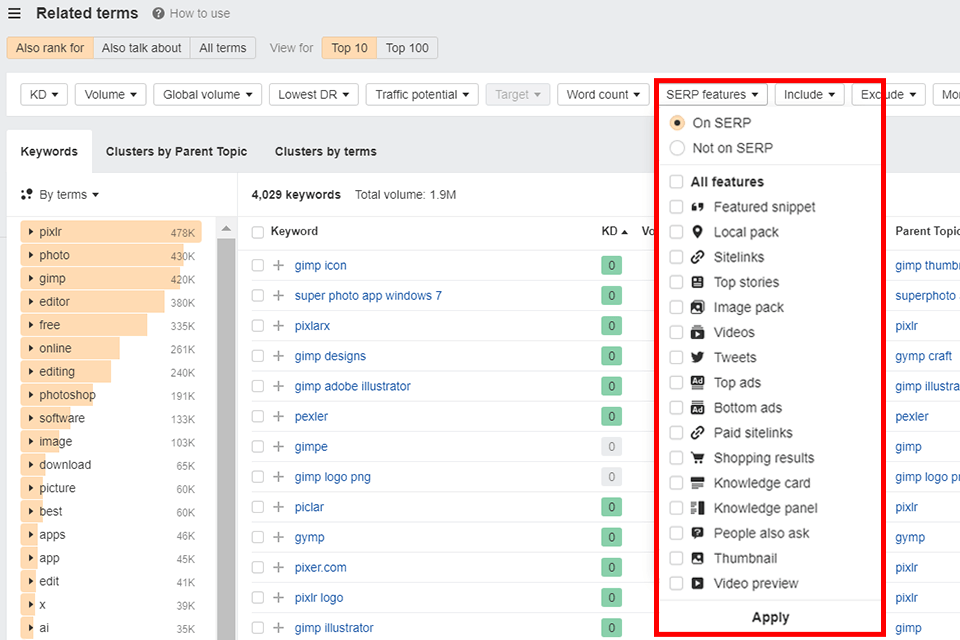Open the Word count dropdown

[603, 94]
